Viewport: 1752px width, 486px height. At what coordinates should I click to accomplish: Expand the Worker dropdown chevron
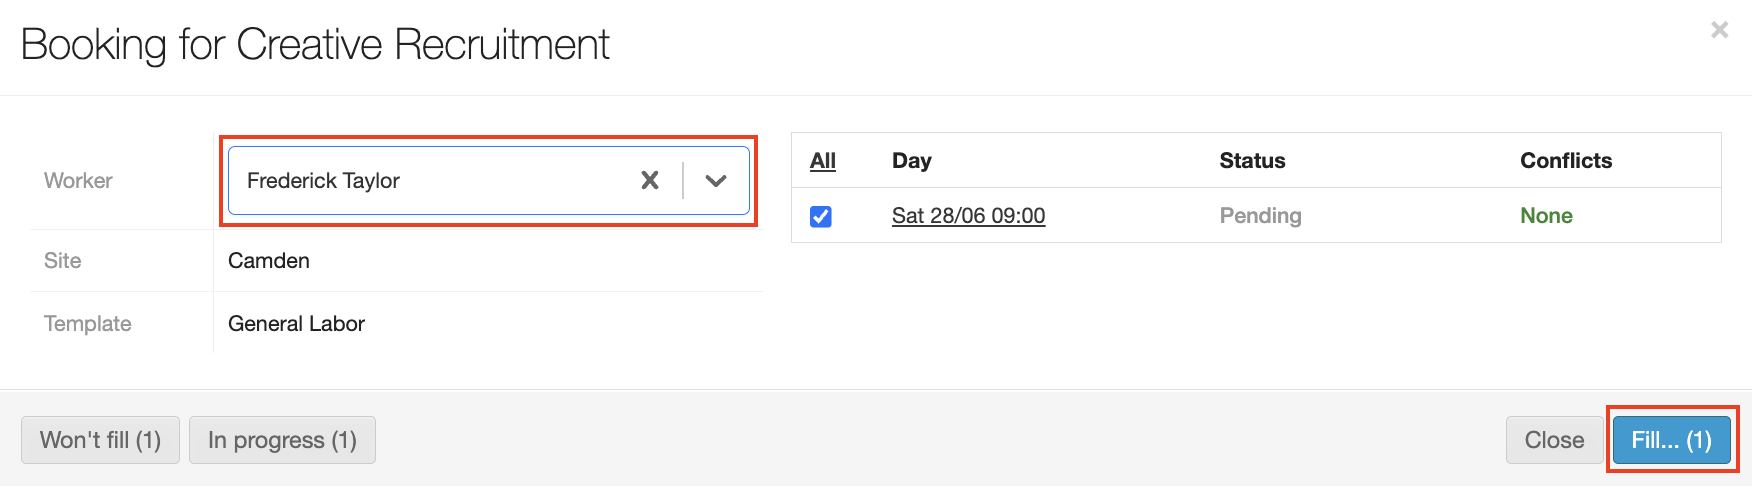(x=716, y=180)
